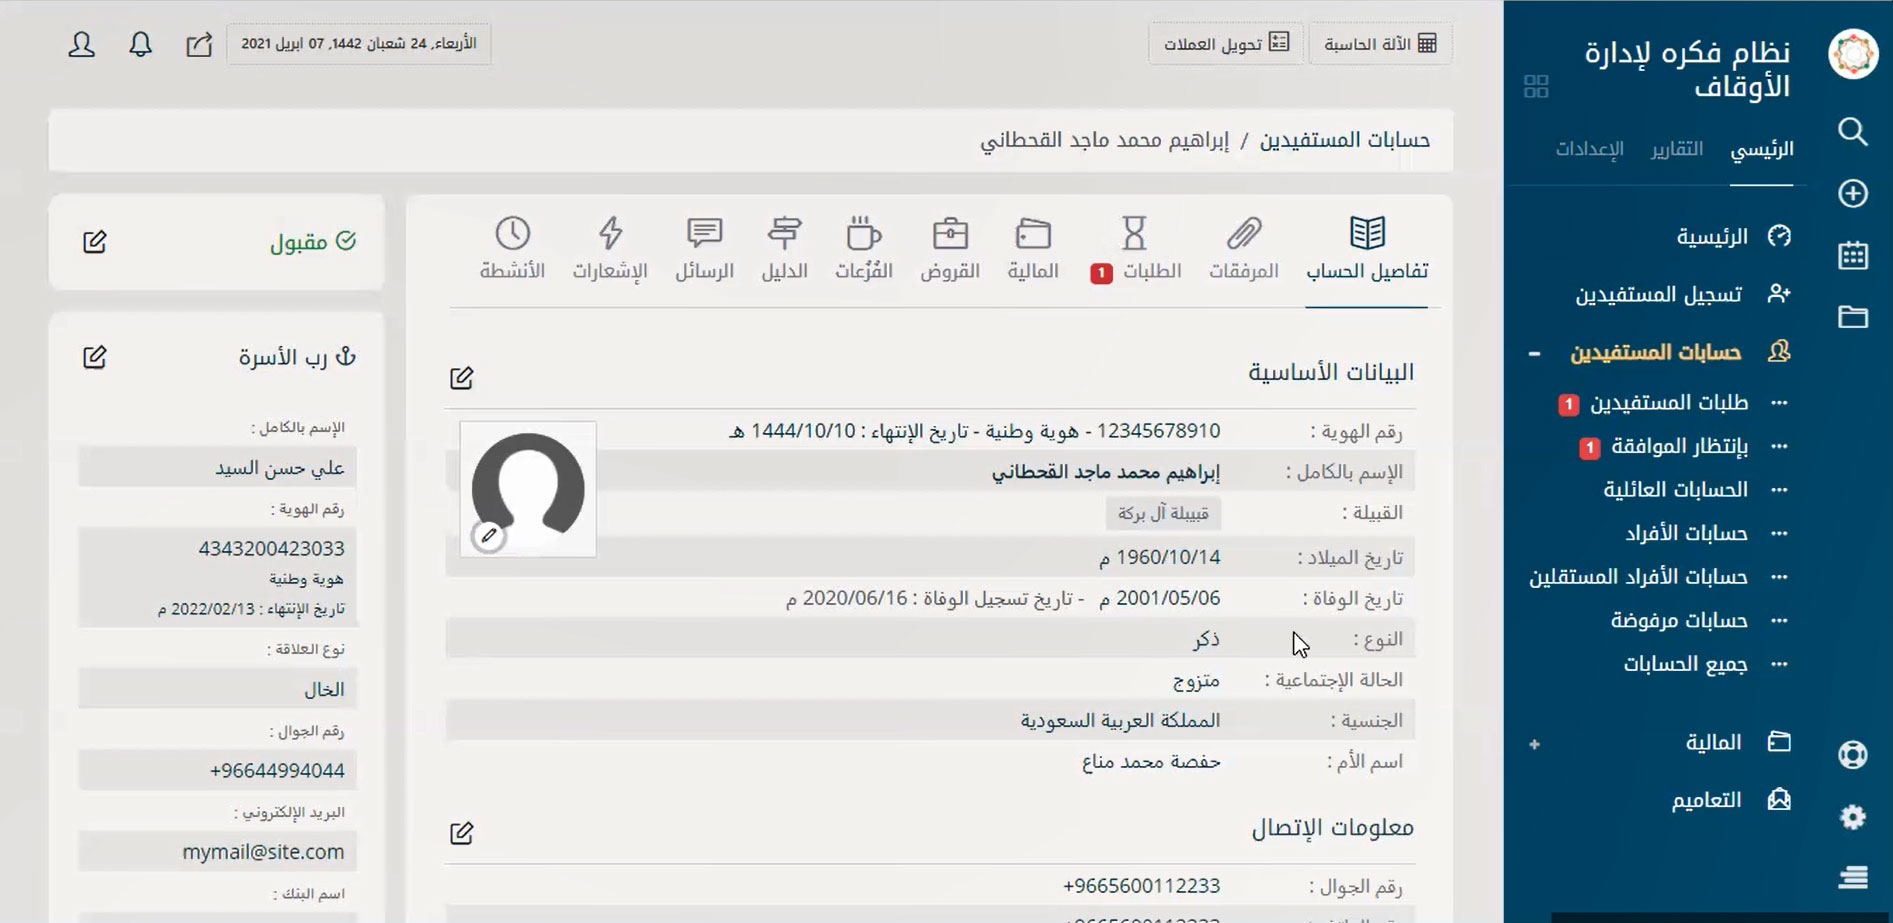Select the التقارير top sidebar tab

[x=1676, y=149]
